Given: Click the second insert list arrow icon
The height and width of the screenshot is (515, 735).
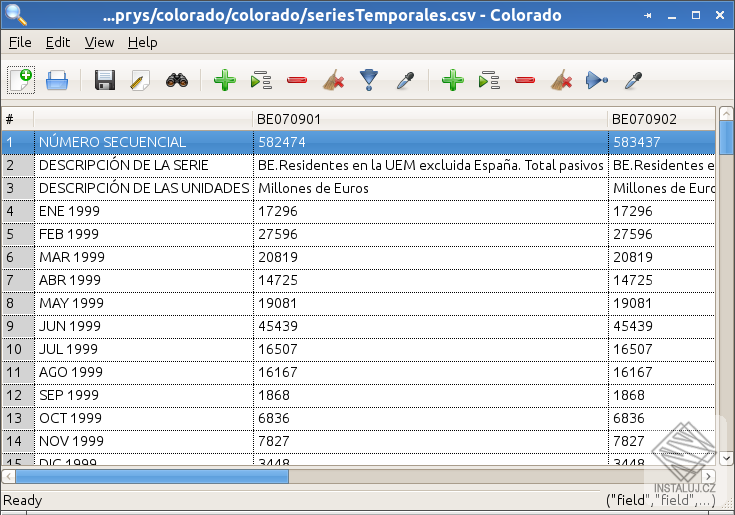Looking at the screenshot, I should click(489, 80).
